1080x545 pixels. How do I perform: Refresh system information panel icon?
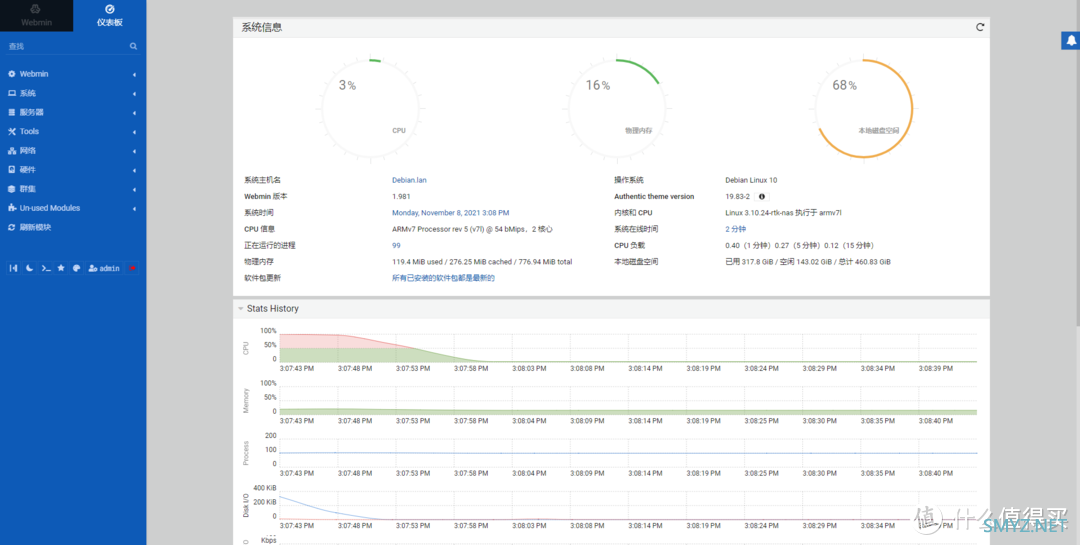980,27
